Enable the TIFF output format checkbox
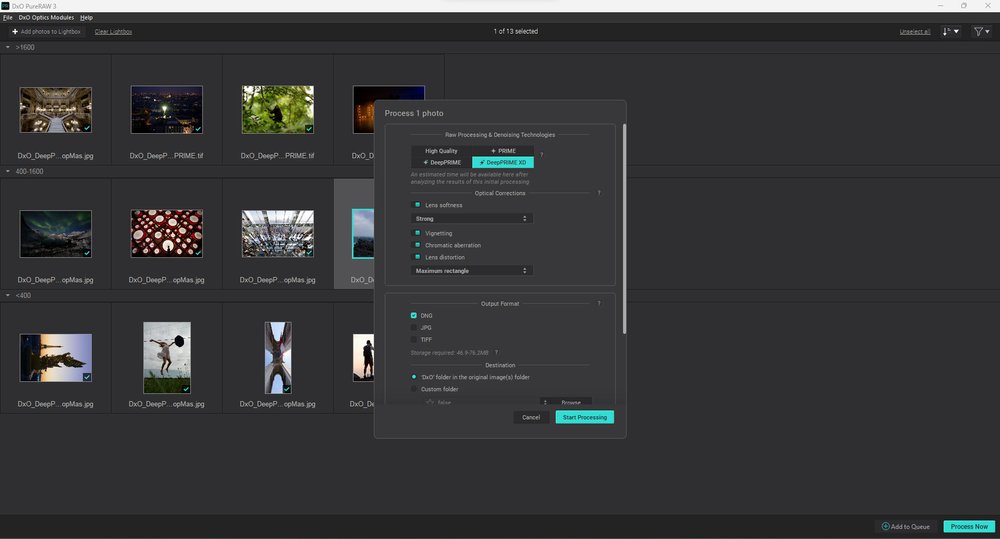The image size is (1000, 539). [x=414, y=339]
